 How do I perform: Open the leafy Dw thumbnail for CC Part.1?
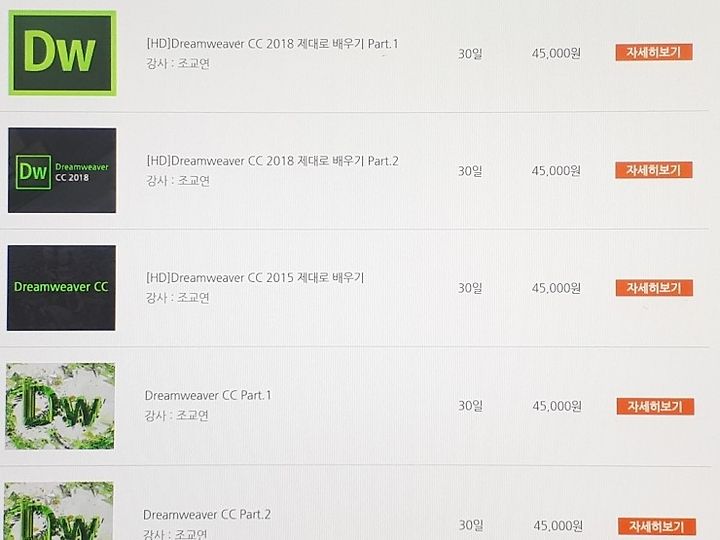pyautogui.click(x=60, y=406)
